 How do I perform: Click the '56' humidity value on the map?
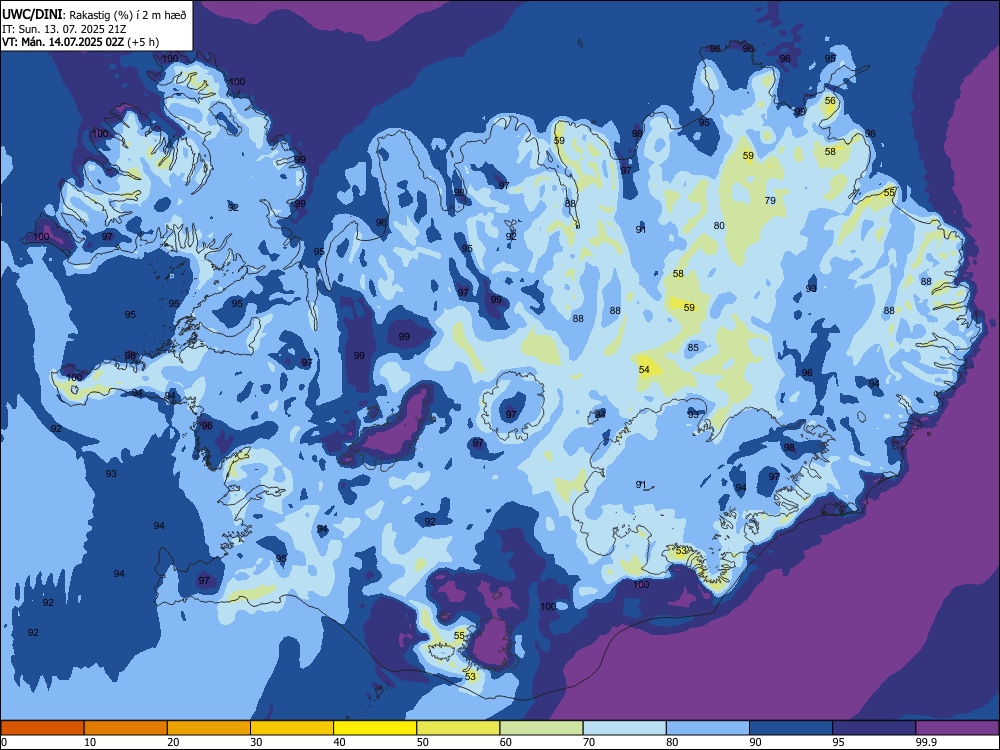(x=830, y=101)
